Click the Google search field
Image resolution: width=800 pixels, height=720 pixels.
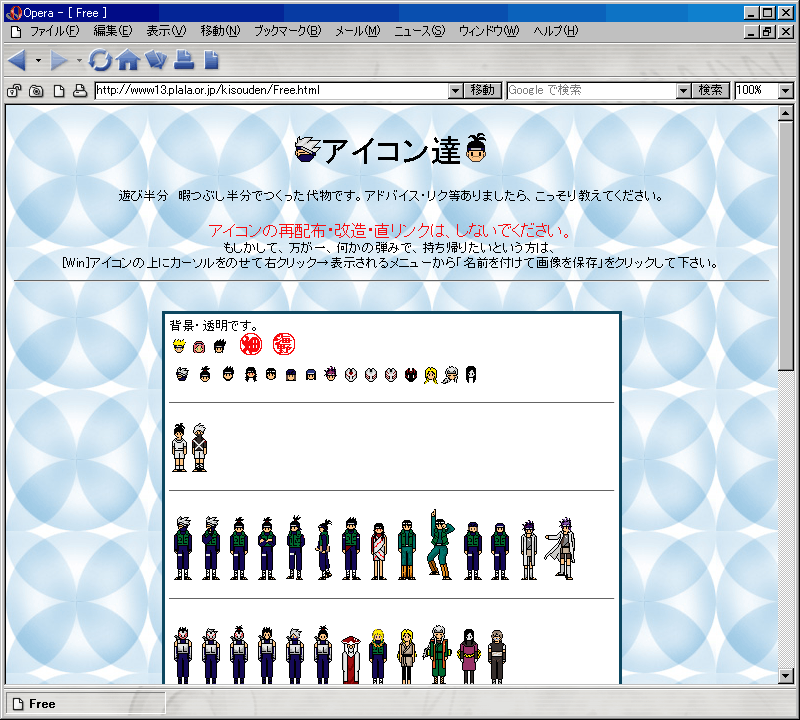[592, 90]
